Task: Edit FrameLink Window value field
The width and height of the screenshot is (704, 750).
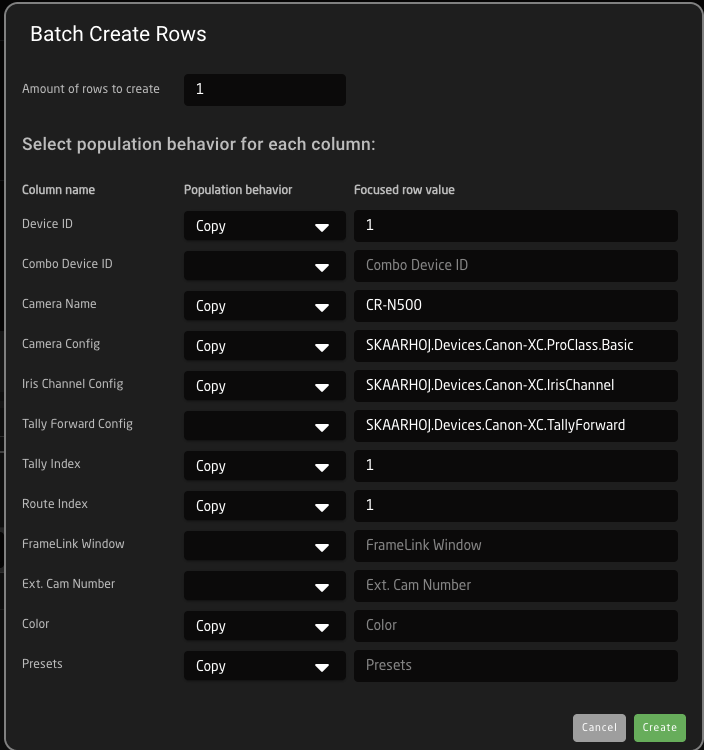Action: [x=516, y=546]
